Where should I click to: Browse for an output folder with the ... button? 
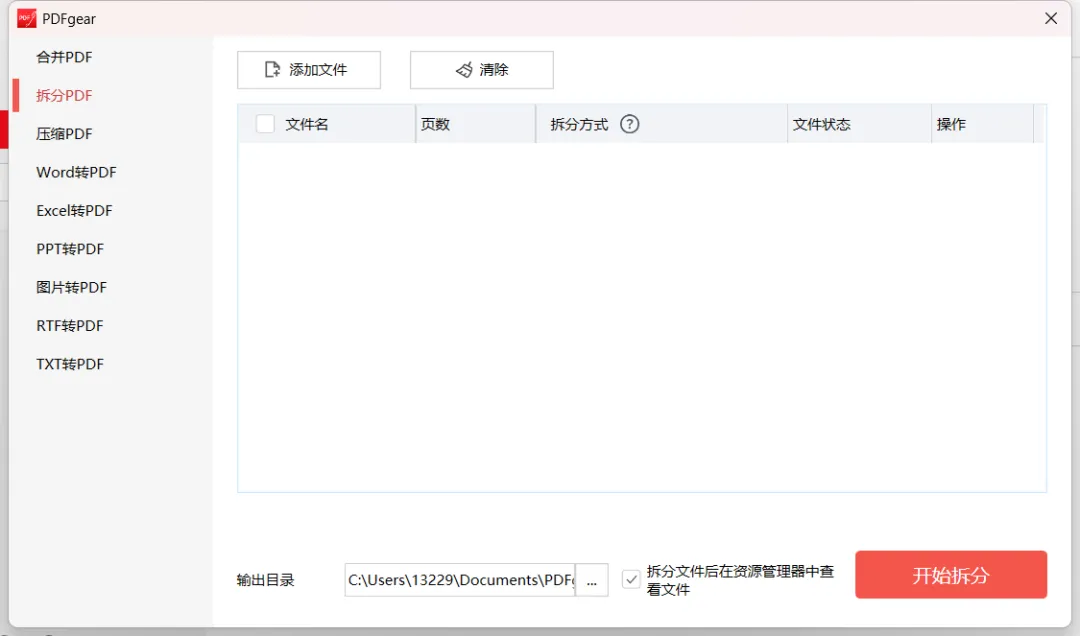[x=592, y=580]
